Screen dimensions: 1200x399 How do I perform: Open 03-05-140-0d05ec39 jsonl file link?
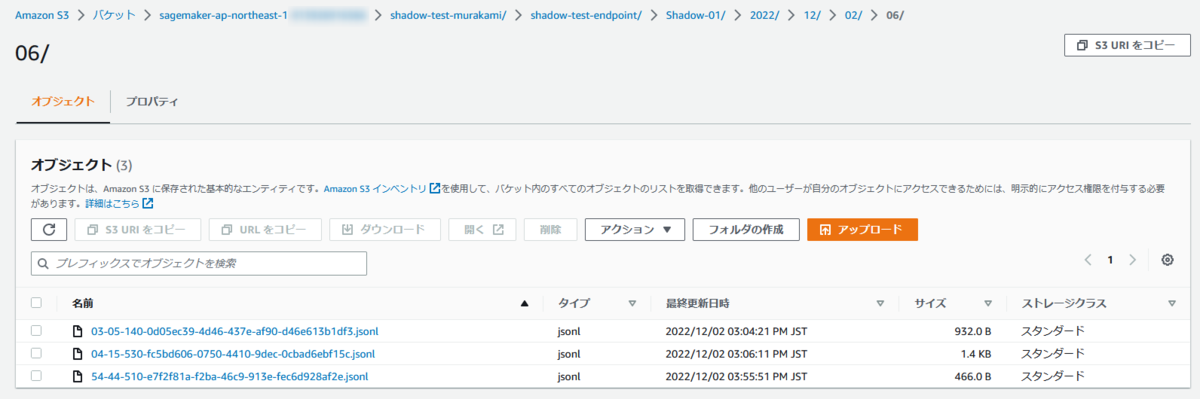coord(235,331)
